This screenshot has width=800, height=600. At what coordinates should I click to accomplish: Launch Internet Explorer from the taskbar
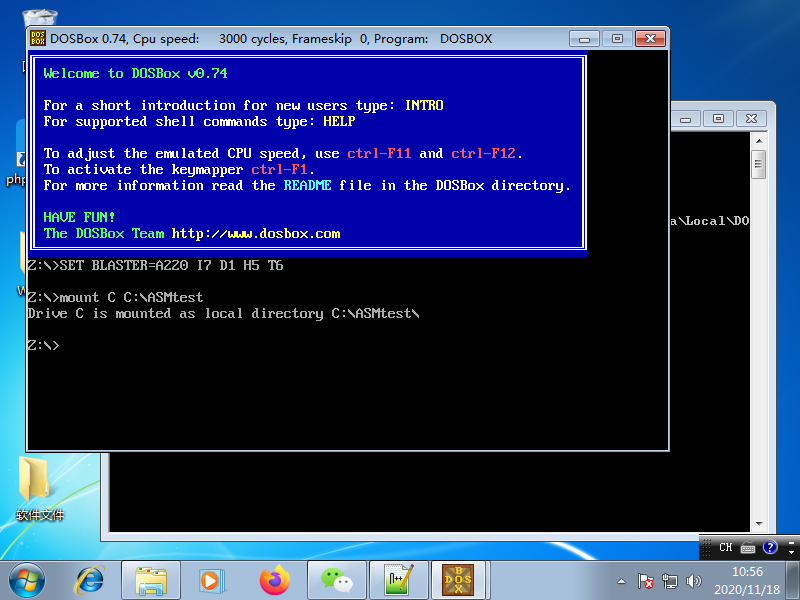click(x=90, y=581)
